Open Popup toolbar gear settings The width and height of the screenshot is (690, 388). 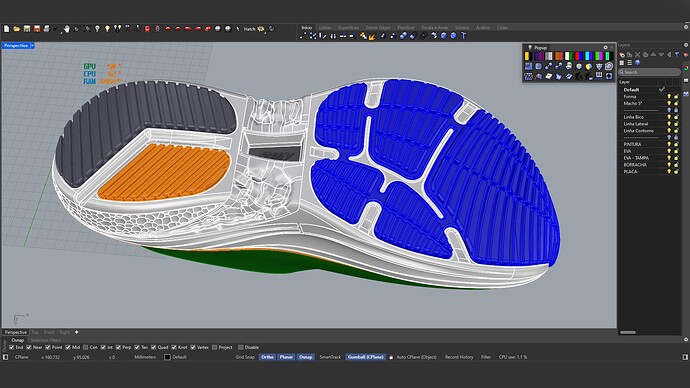point(606,47)
